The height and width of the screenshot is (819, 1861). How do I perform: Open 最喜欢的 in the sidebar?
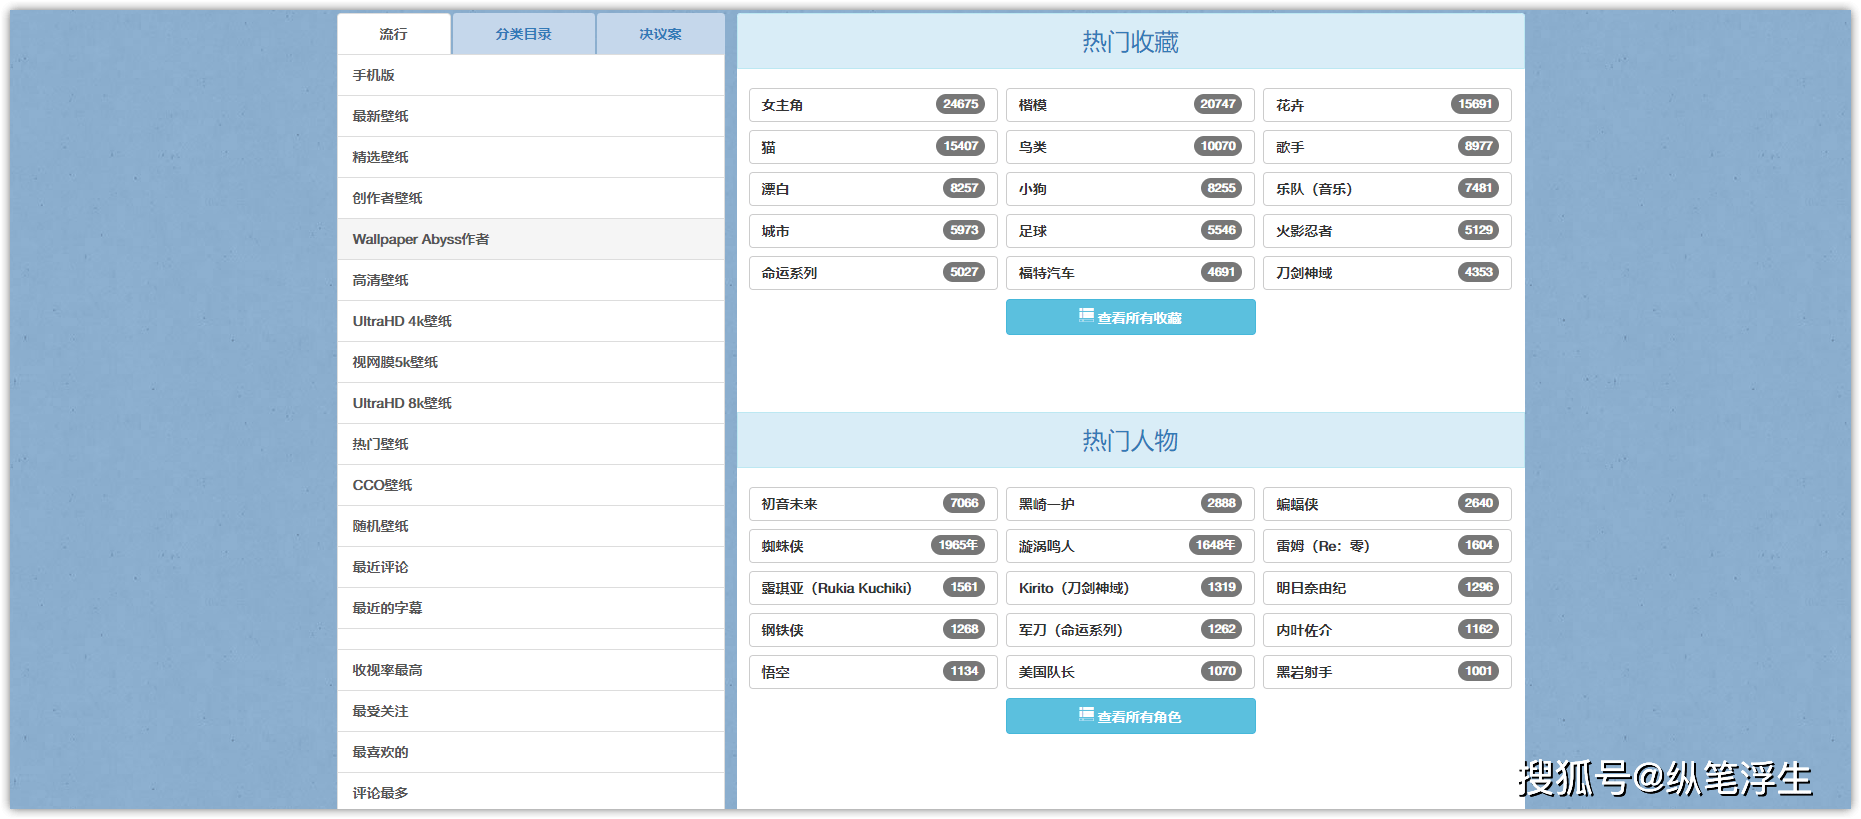pyautogui.click(x=381, y=752)
